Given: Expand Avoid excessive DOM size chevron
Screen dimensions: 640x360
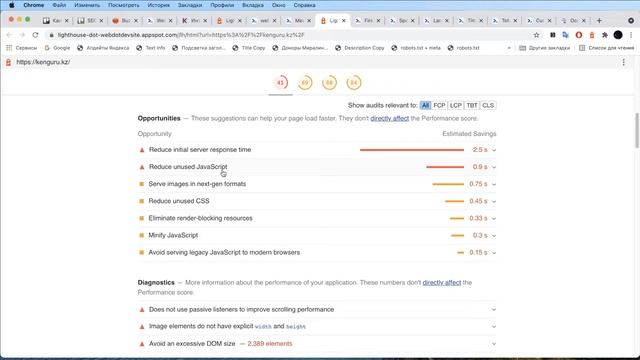Looking at the screenshot, I should coord(494,344).
